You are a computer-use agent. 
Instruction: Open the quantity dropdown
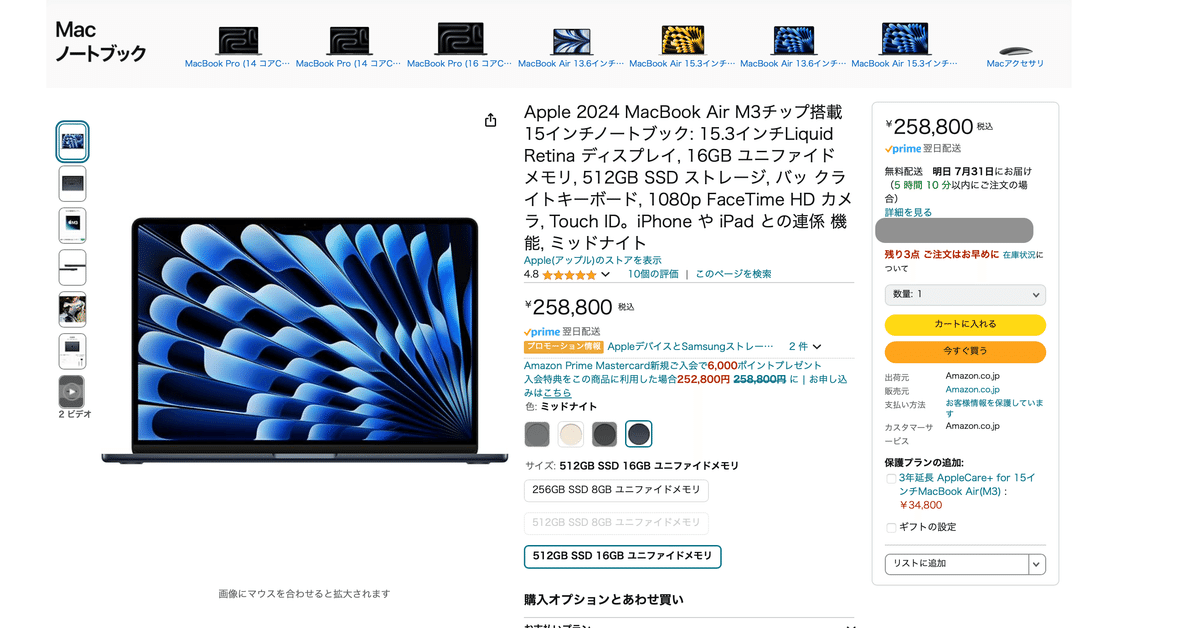(x=965, y=294)
